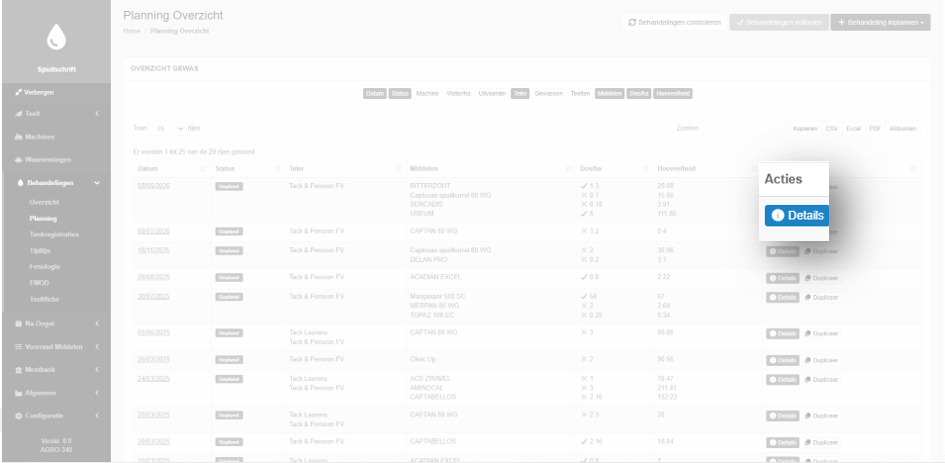This screenshot has width=945, height=463.
Task: Open Fenologie in the sidebar
Action: pos(45,266)
